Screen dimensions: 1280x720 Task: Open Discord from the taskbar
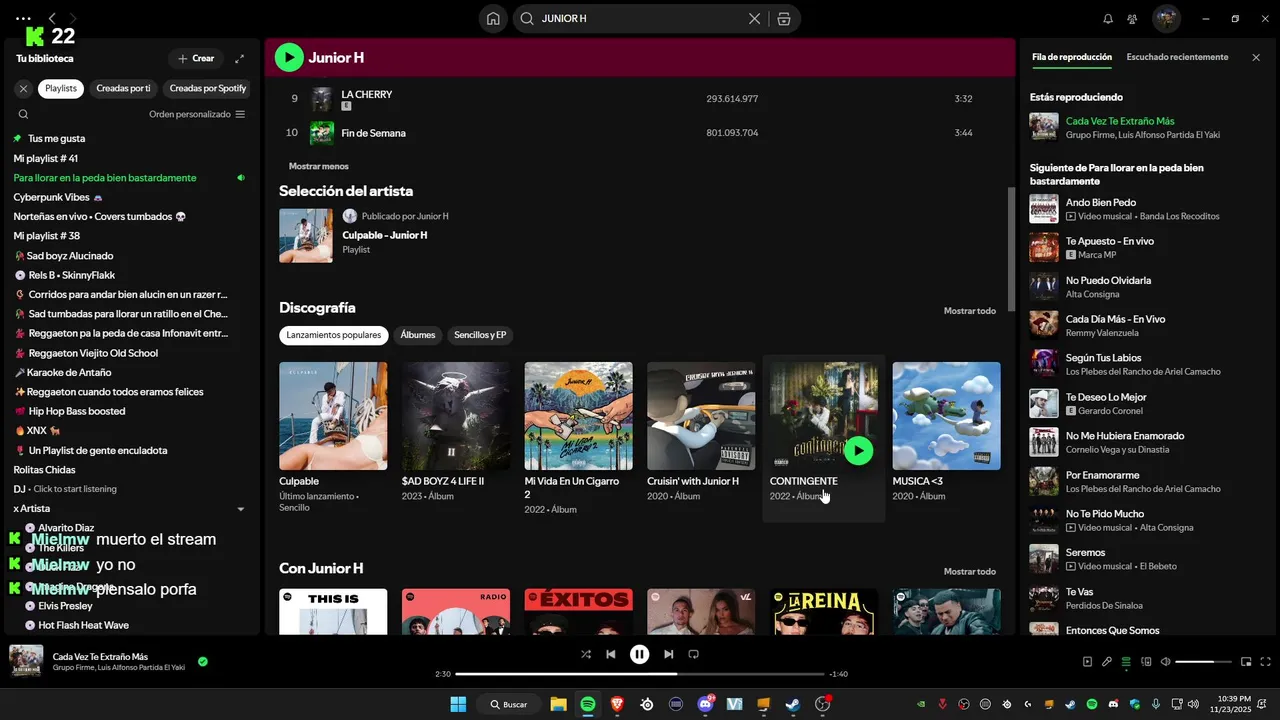click(x=705, y=704)
